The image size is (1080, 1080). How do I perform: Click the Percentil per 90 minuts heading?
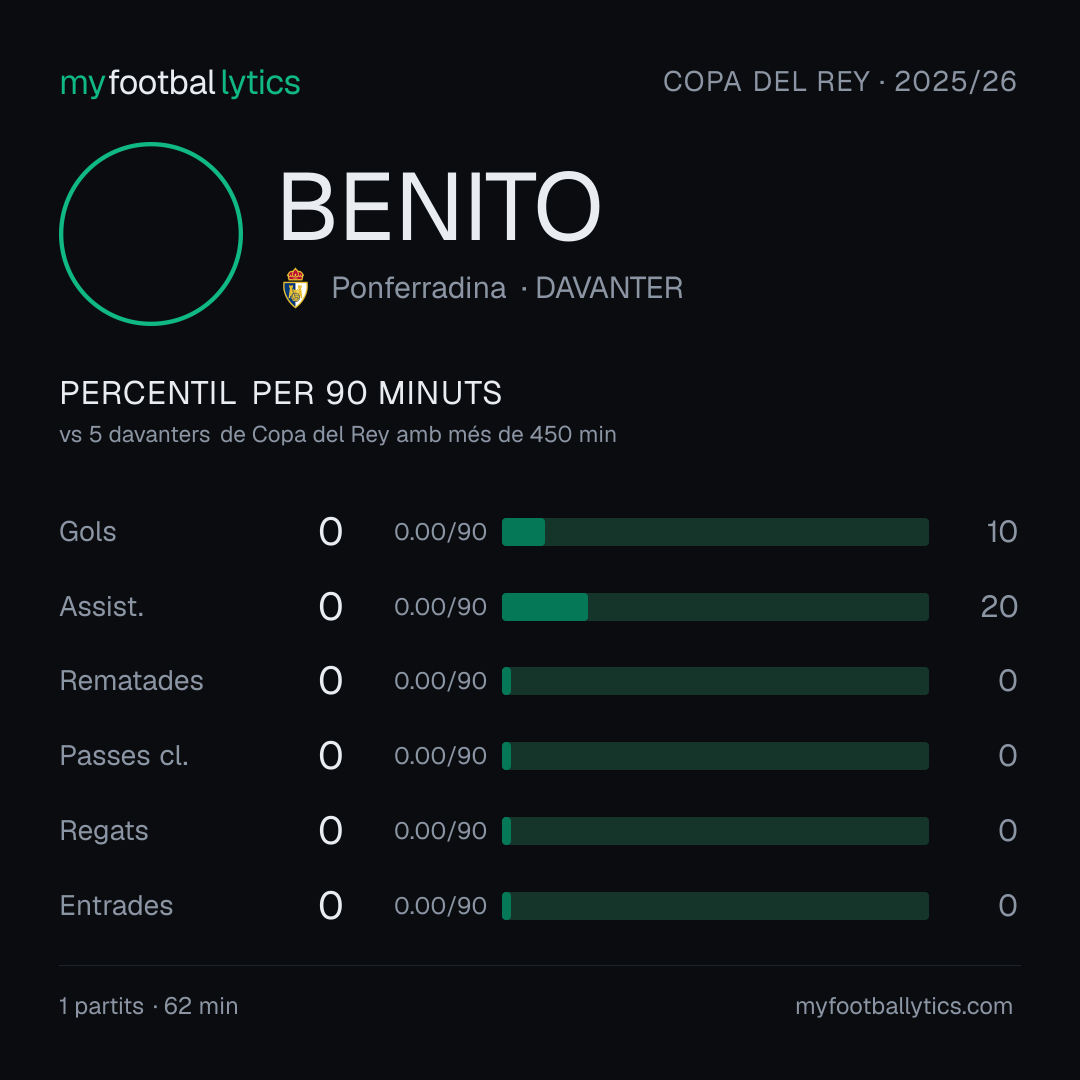(280, 393)
